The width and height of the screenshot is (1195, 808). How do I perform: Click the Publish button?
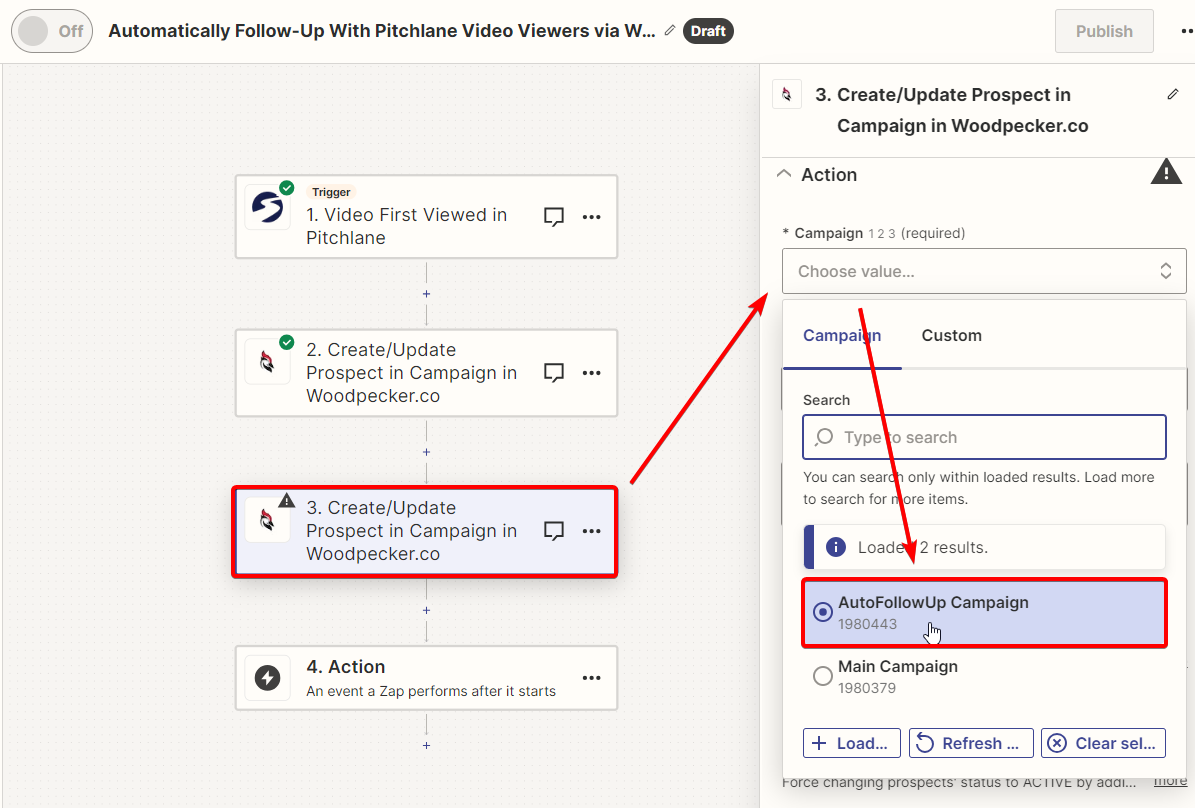[x=1104, y=31]
